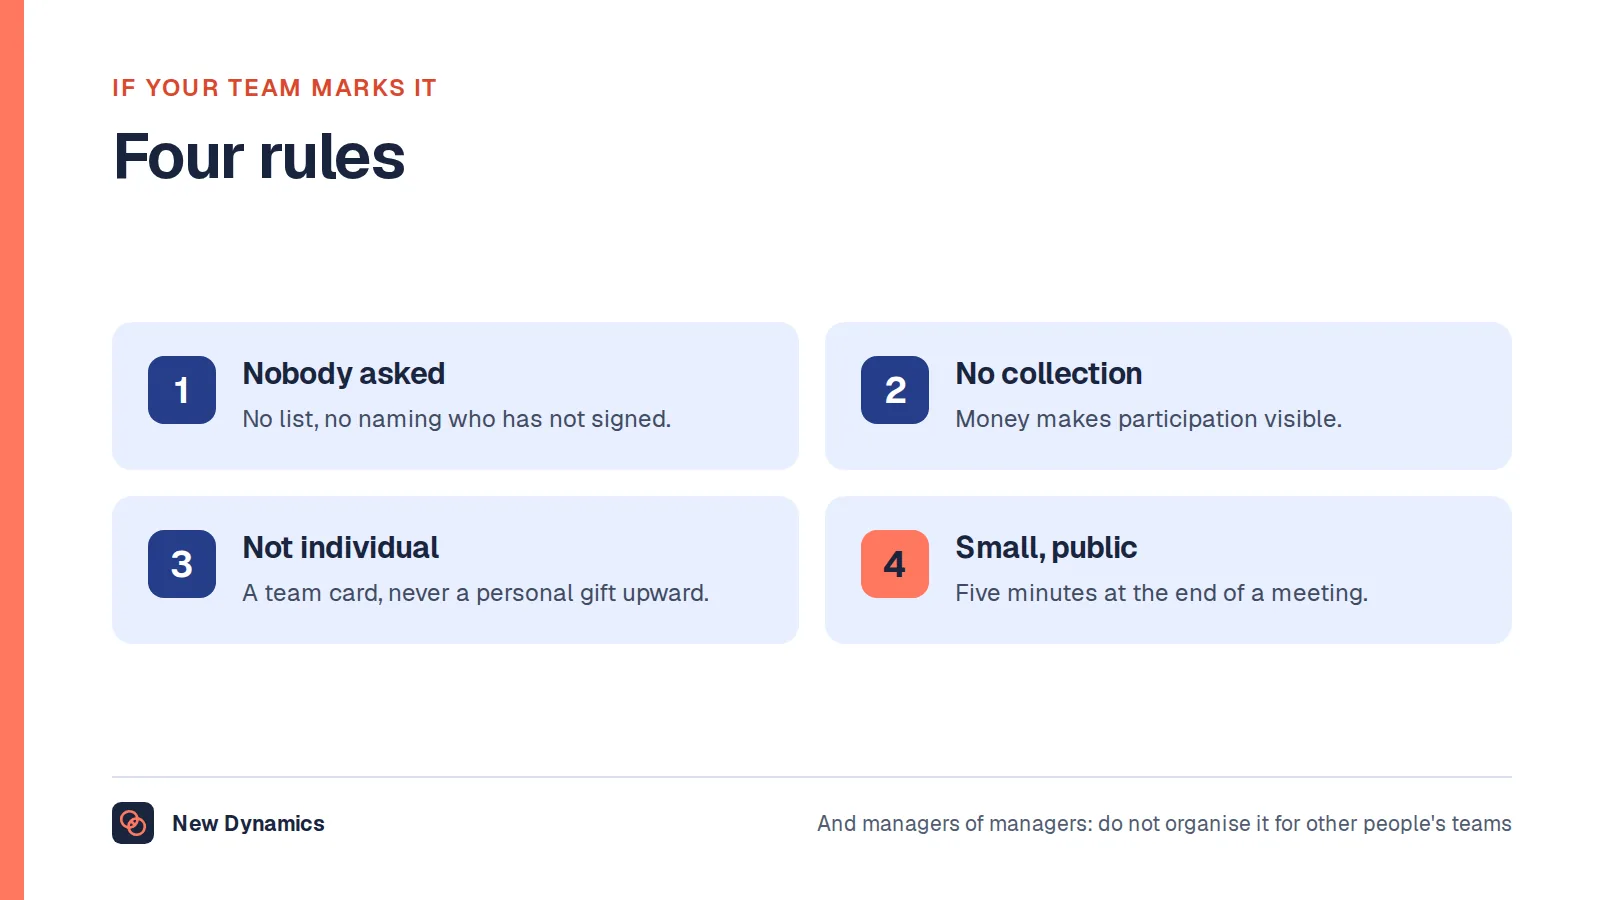Select text 'A team card, never a personal gift upward'
The height and width of the screenshot is (900, 1600).
click(476, 593)
